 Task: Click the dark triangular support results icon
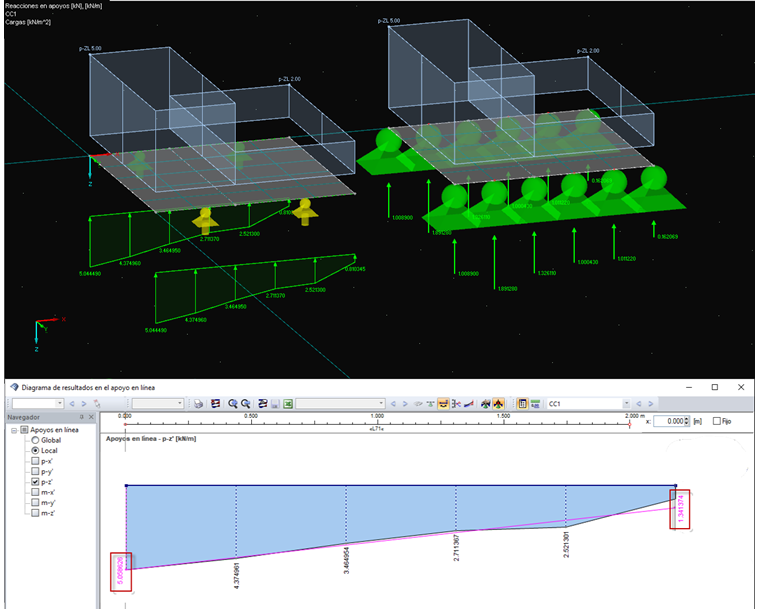486,404
